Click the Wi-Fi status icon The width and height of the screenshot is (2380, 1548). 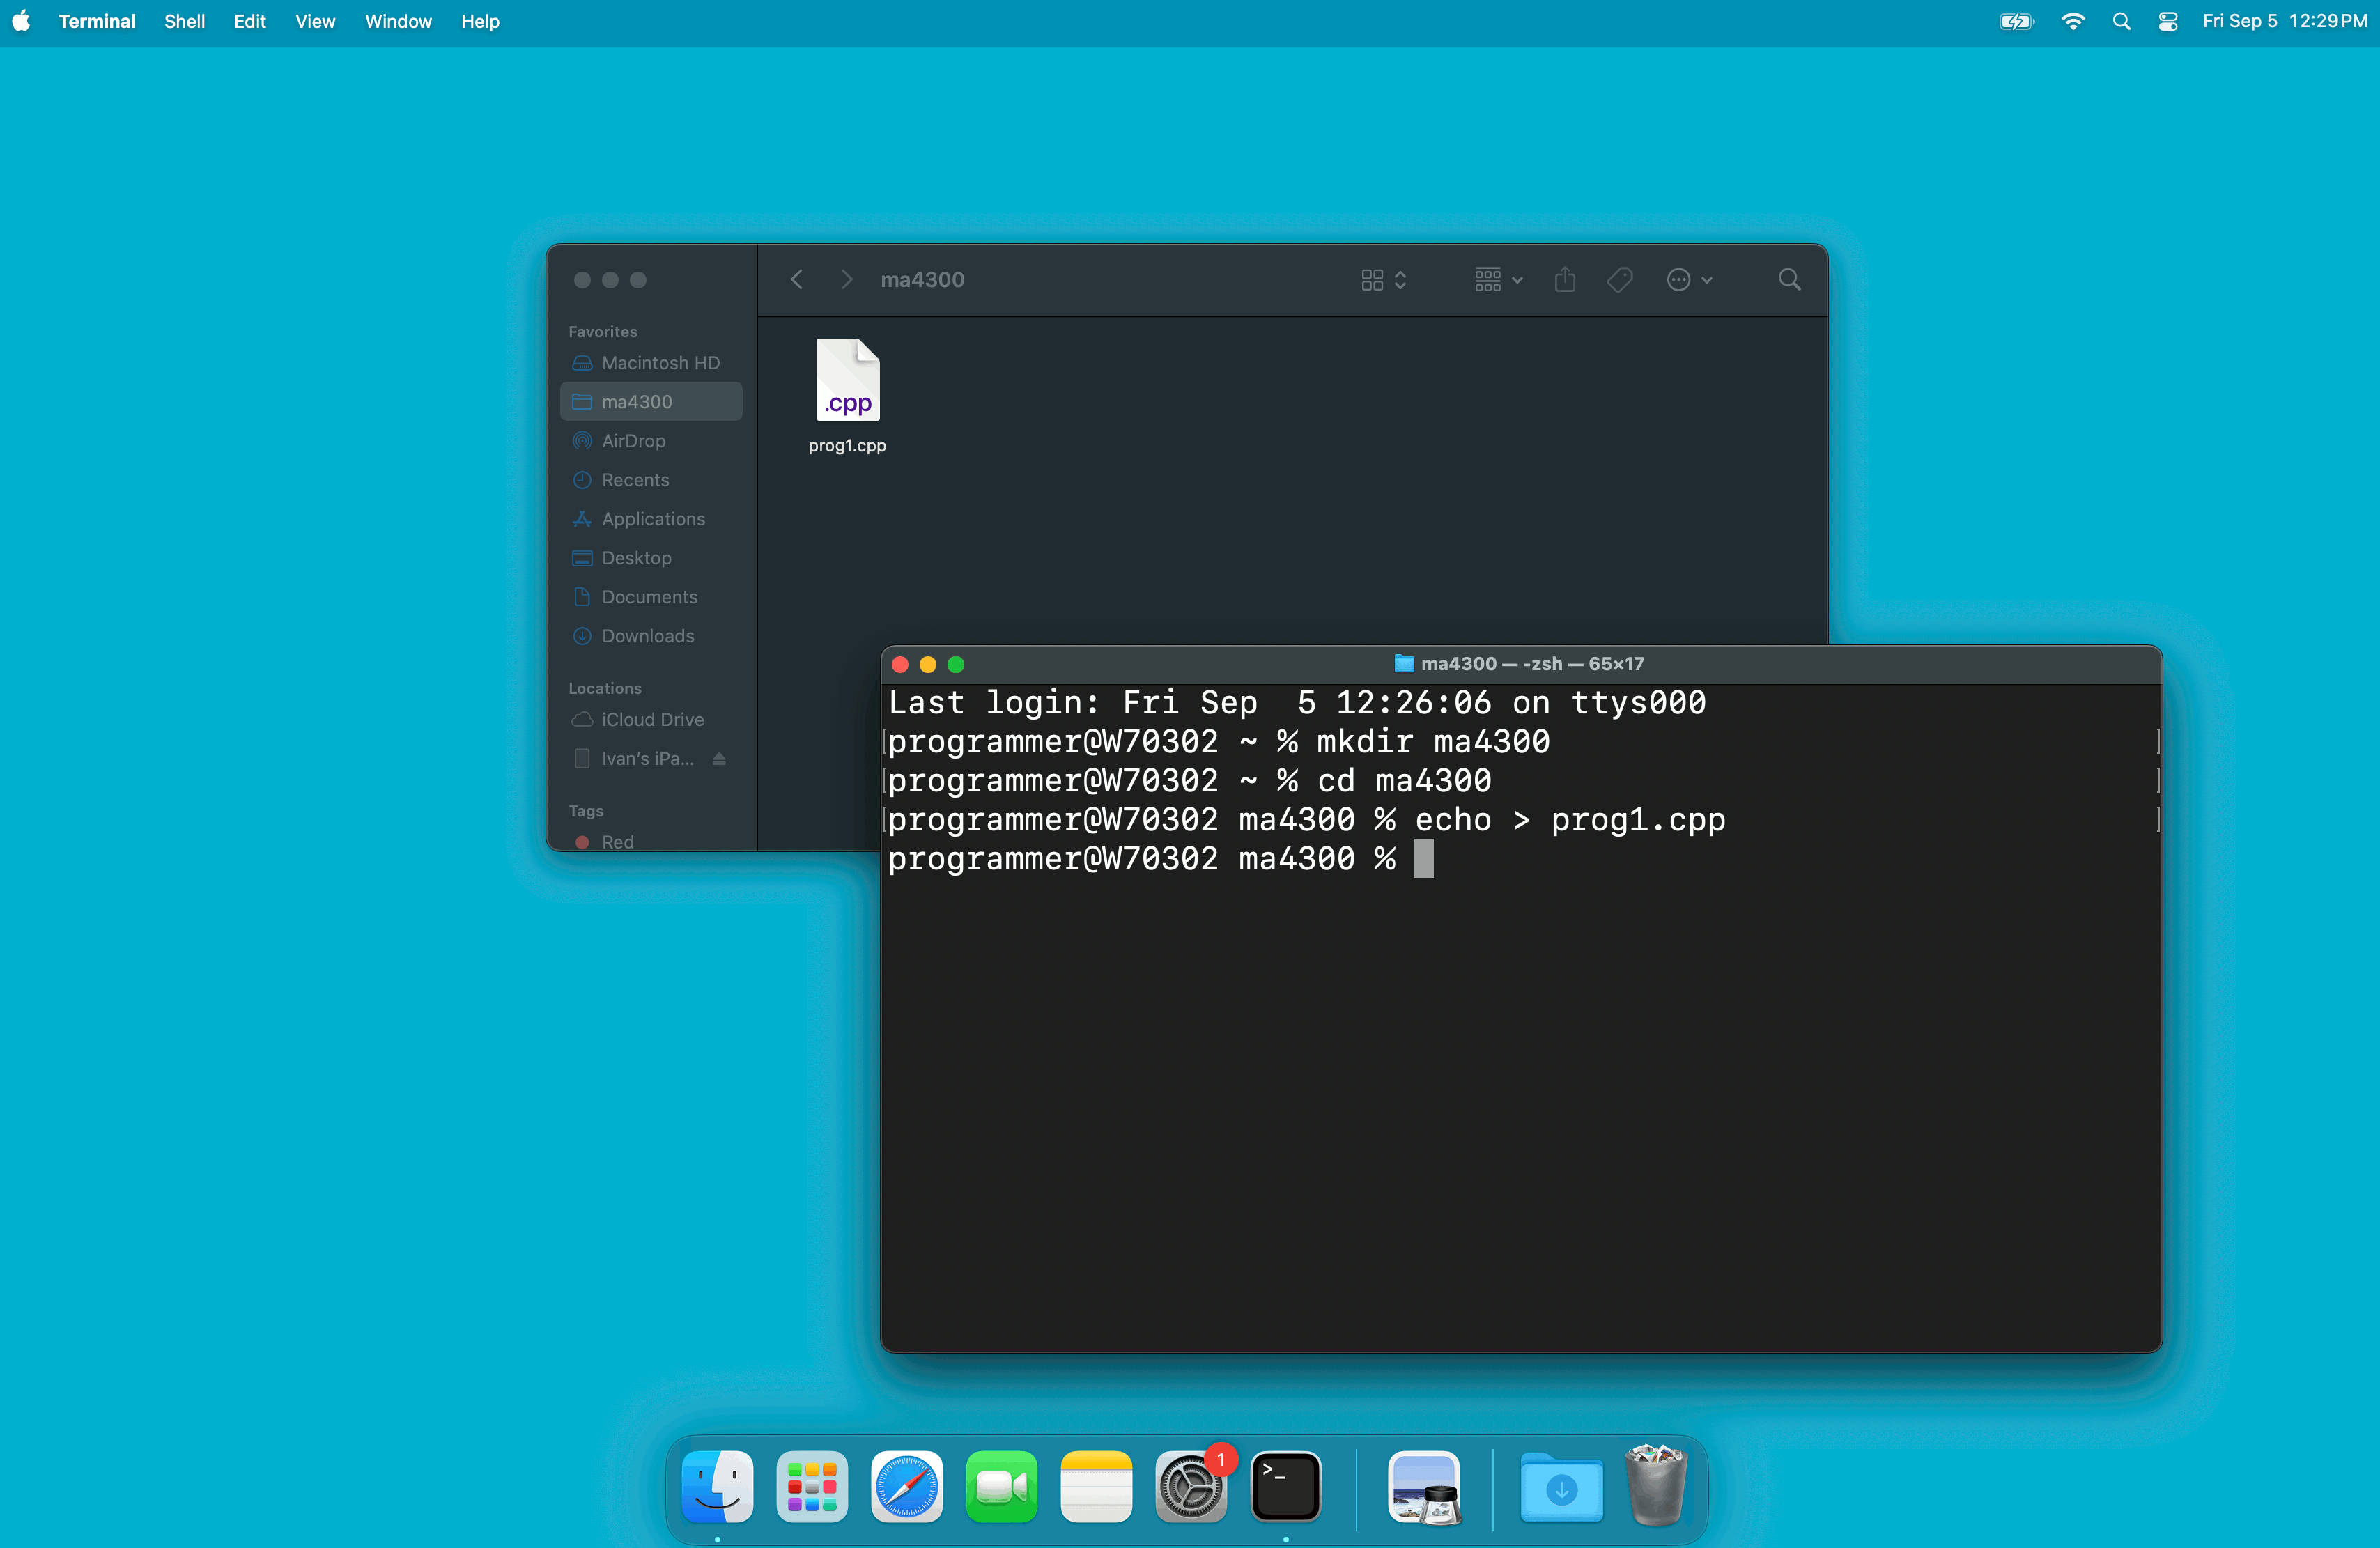[2073, 21]
